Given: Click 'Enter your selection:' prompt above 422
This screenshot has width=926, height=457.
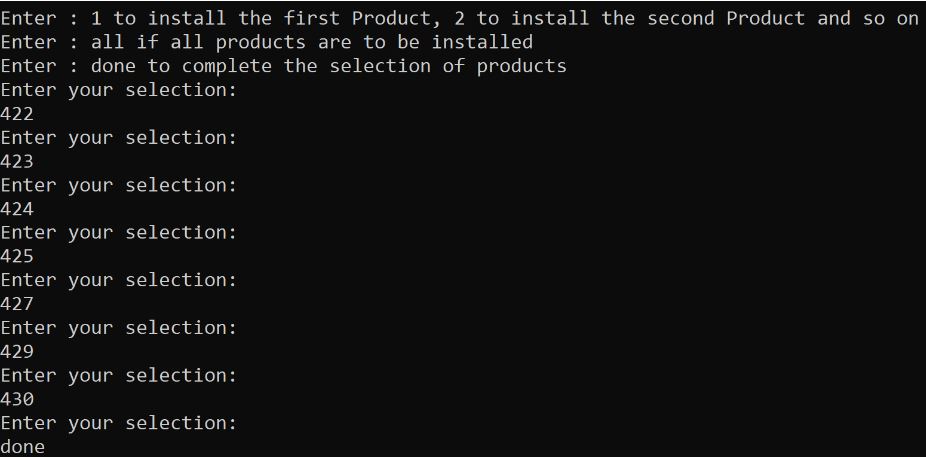Looking at the screenshot, I should pyautogui.click(x=119, y=90).
